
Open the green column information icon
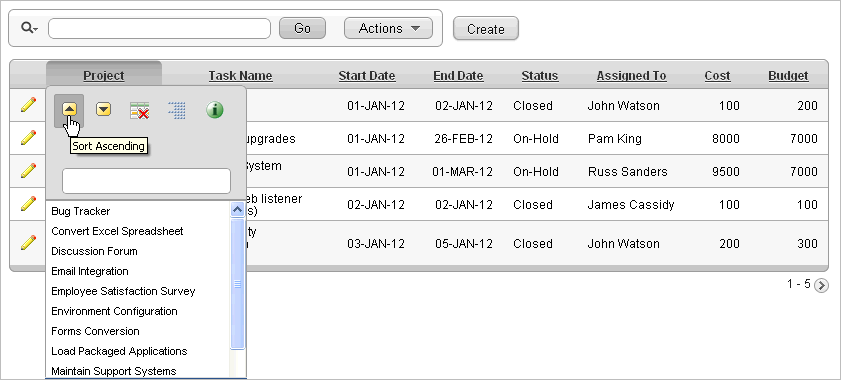pyautogui.click(x=215, y=110)
